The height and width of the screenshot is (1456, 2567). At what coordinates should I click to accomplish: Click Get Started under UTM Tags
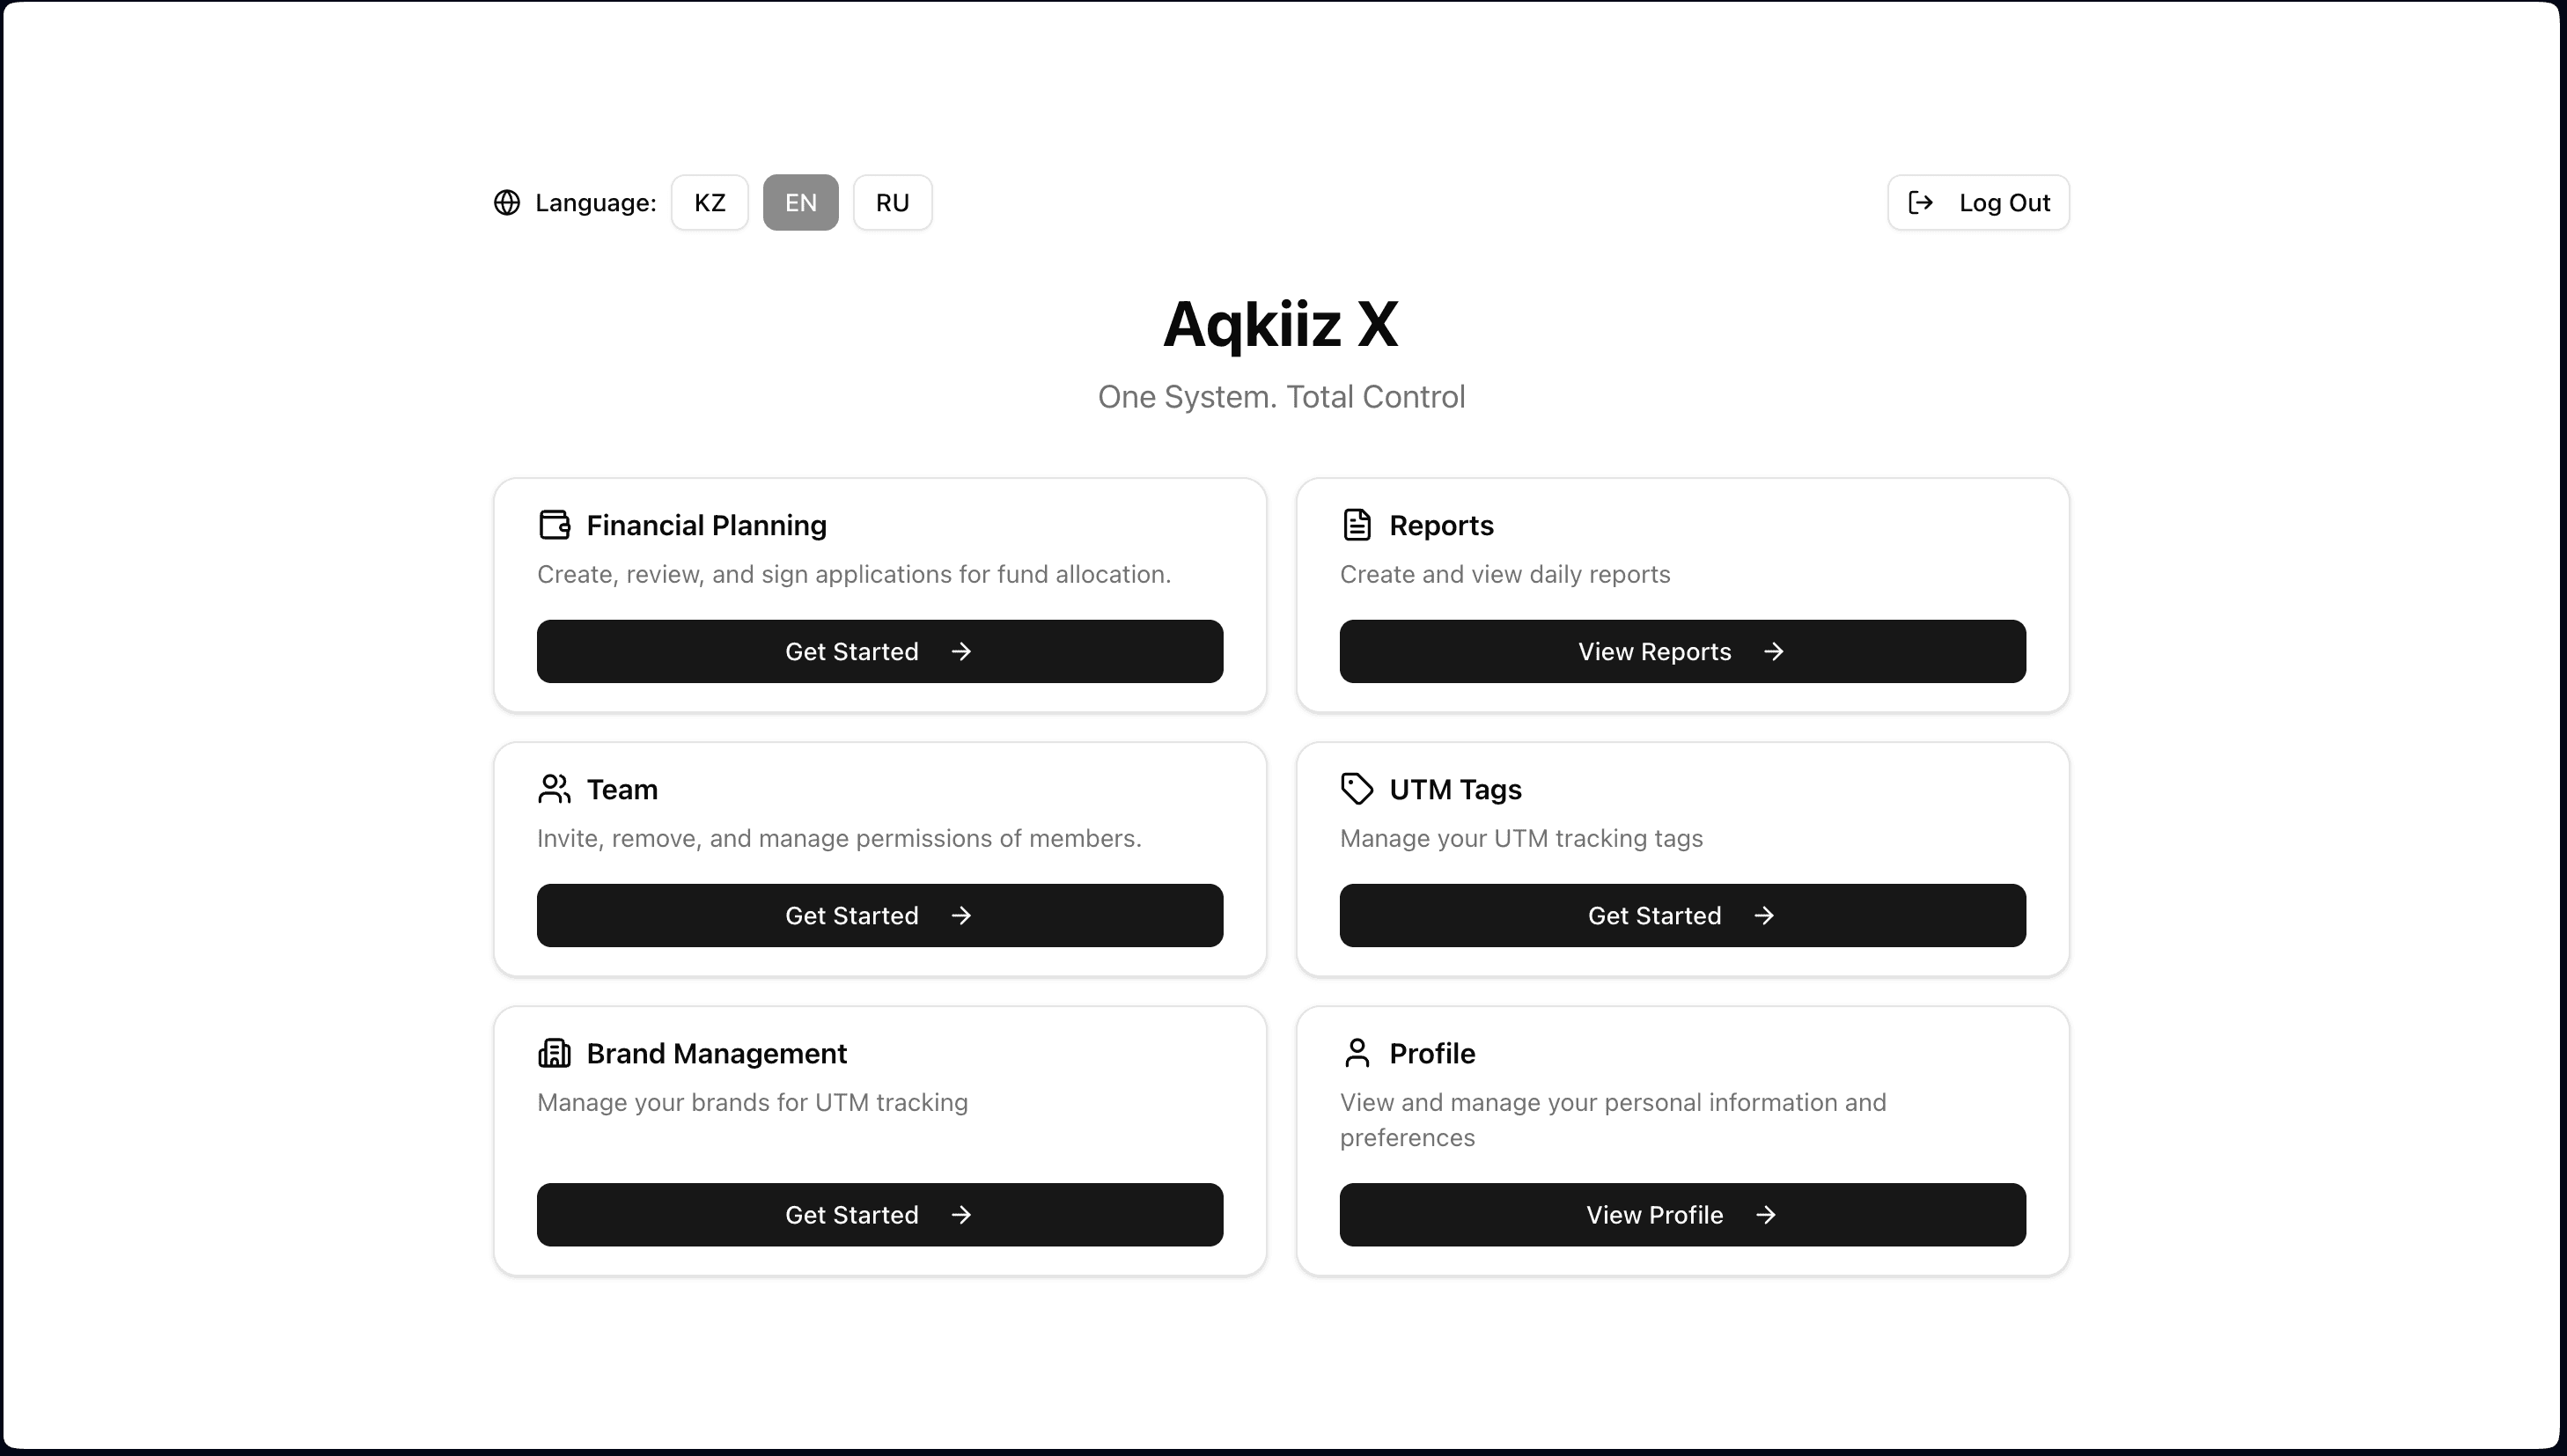click(1681, 915)
